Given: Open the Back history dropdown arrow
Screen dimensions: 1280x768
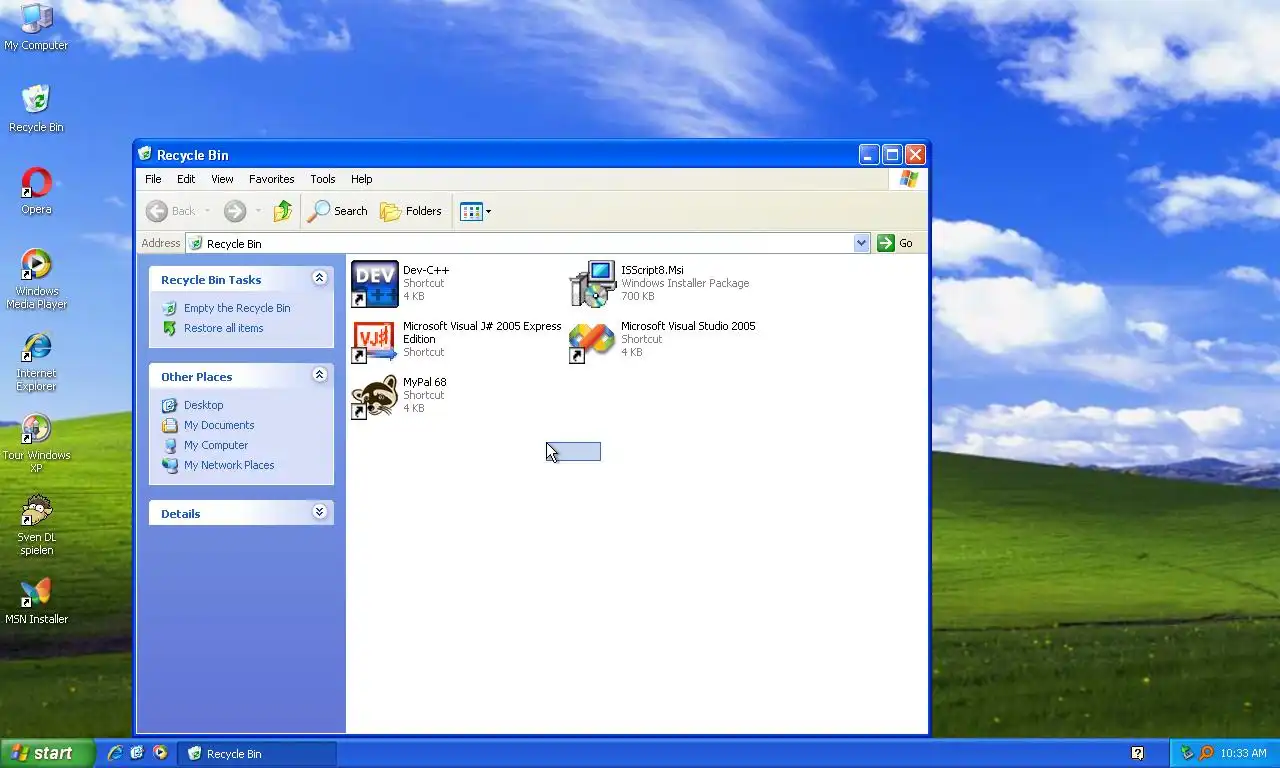Looking at the screenshot, I should point(208,211).
